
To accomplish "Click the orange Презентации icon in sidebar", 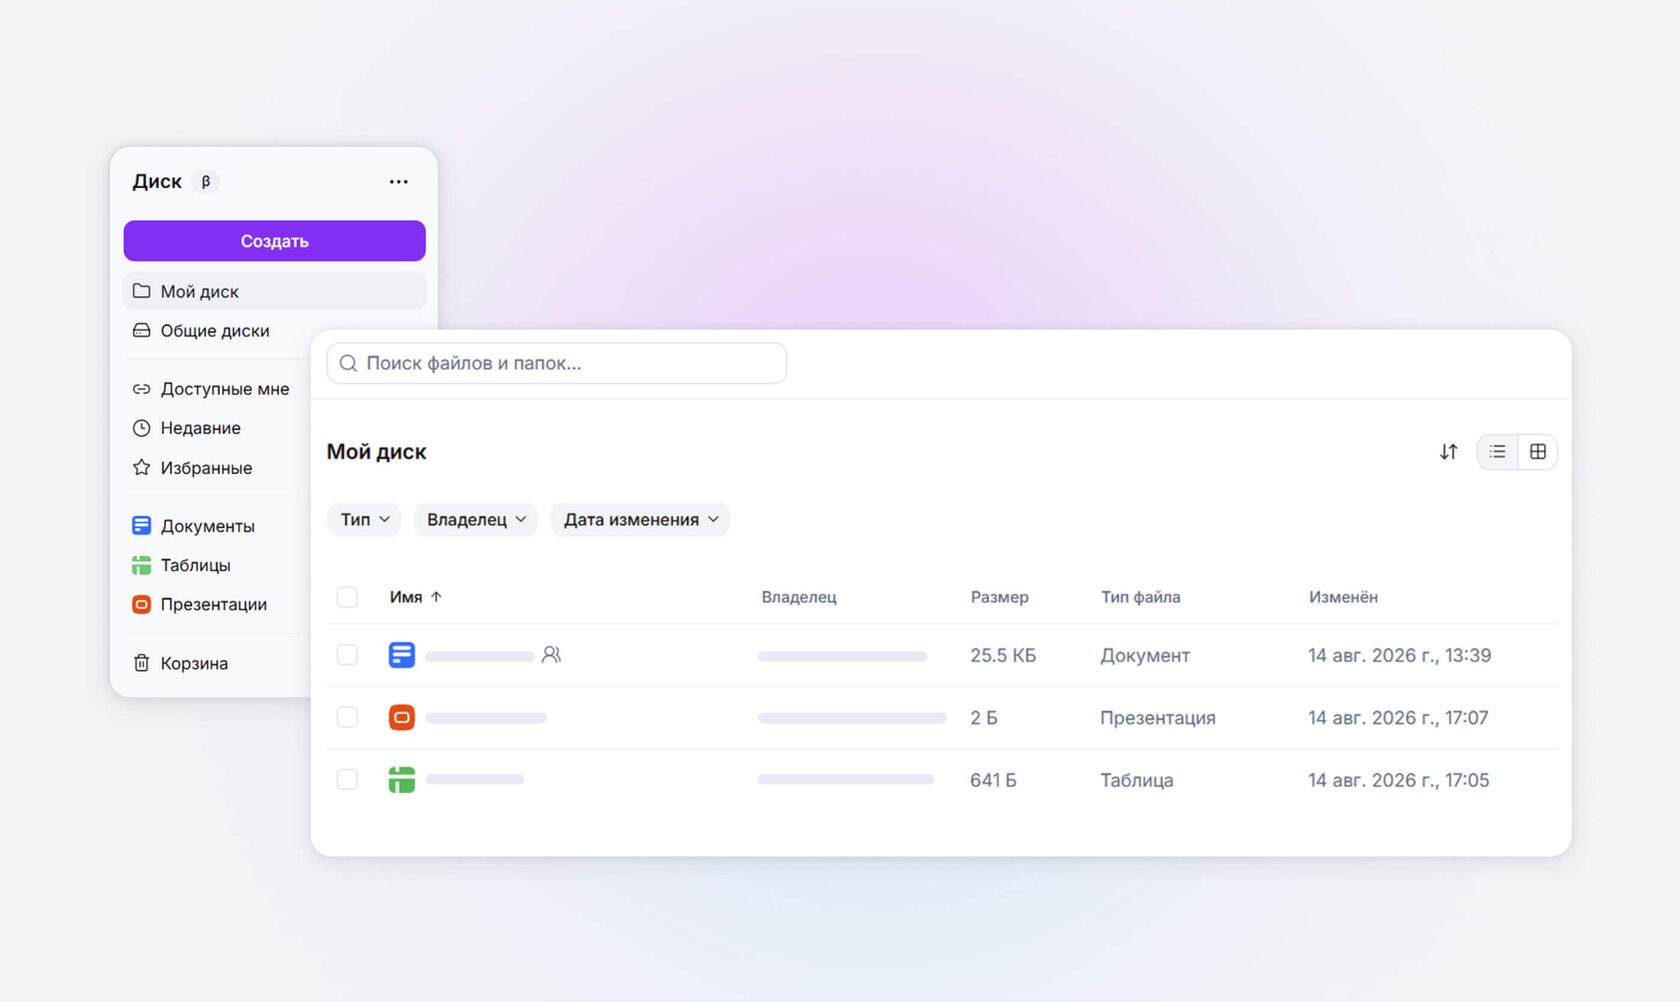I will 142,604.
